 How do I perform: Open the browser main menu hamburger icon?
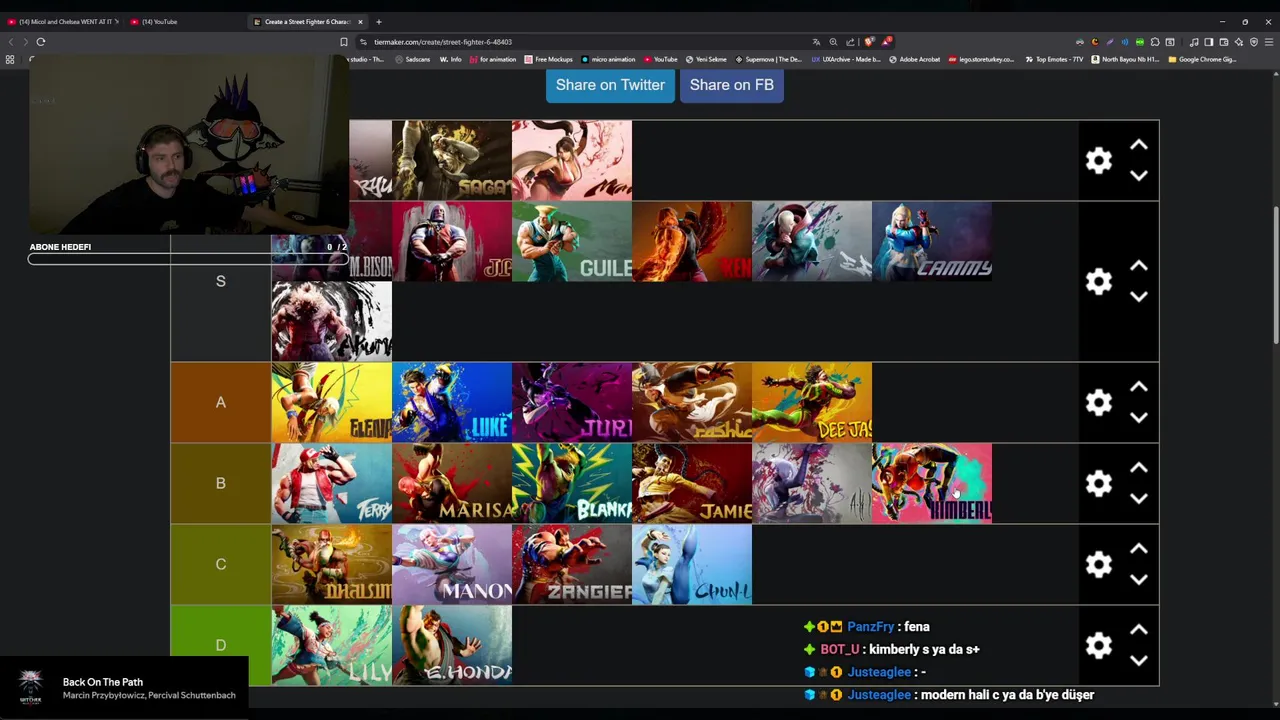[1269, 42]
